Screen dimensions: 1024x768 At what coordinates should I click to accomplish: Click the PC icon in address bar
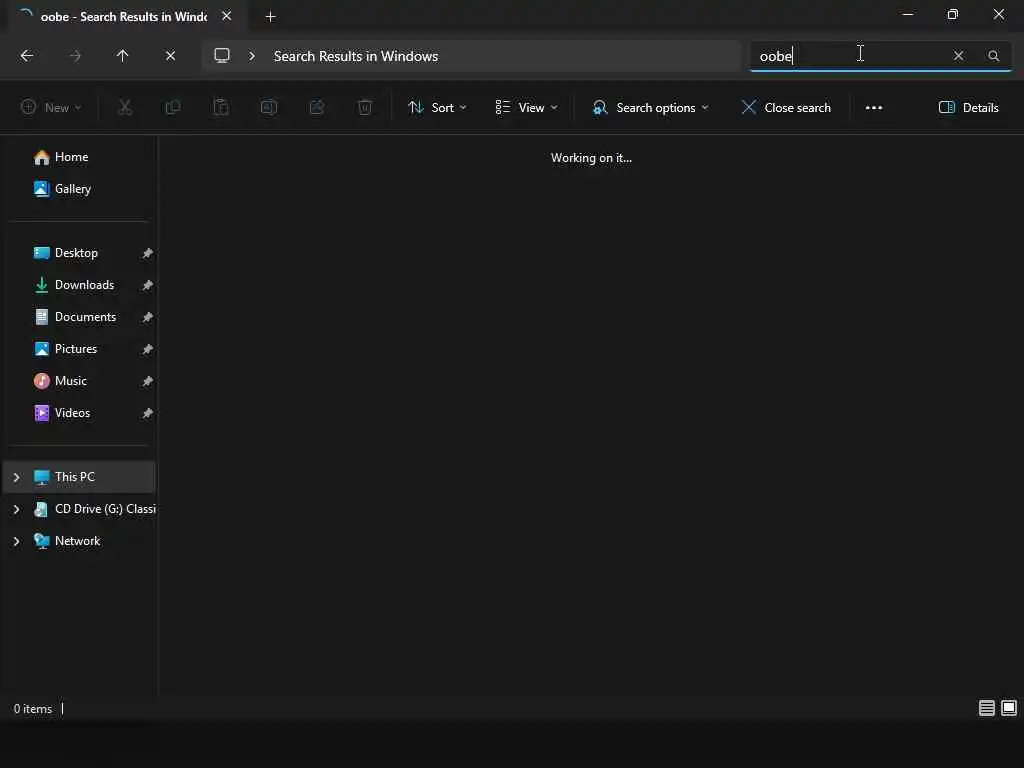tap(222, 56)
